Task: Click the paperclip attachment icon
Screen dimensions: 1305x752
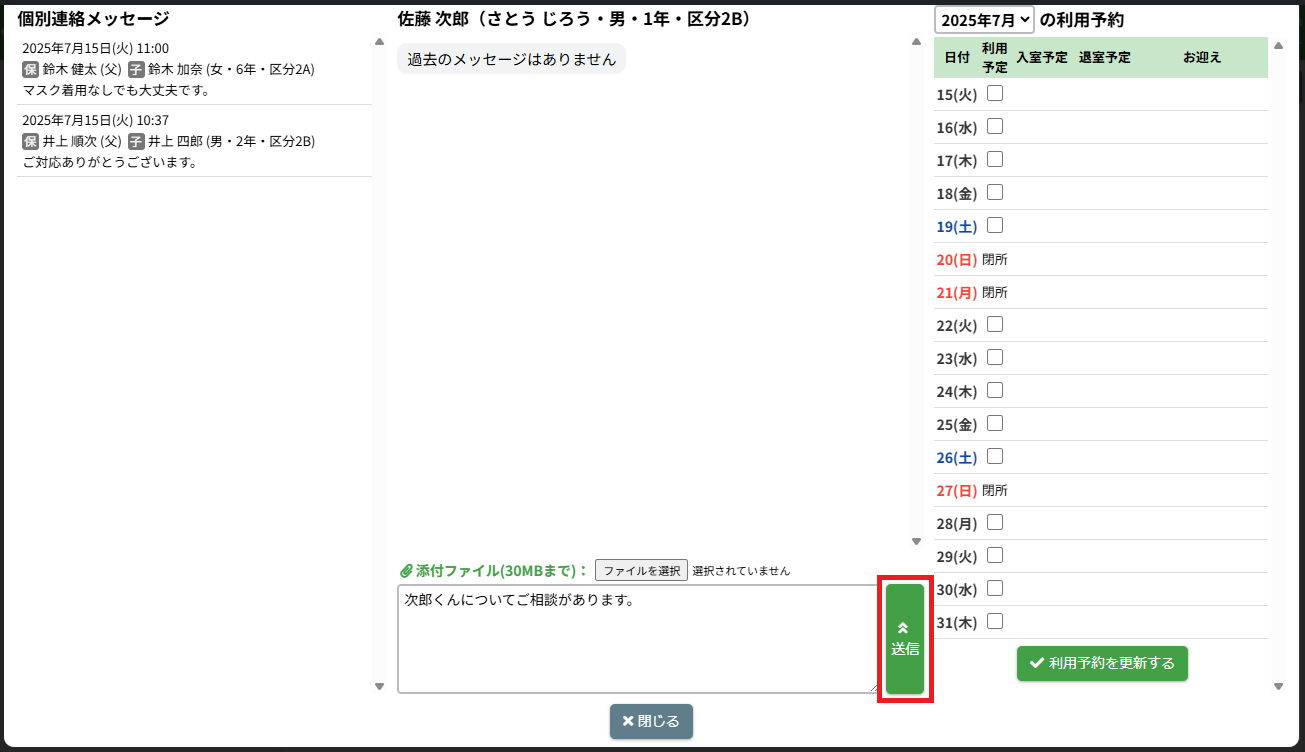Action: pos(406,571)
